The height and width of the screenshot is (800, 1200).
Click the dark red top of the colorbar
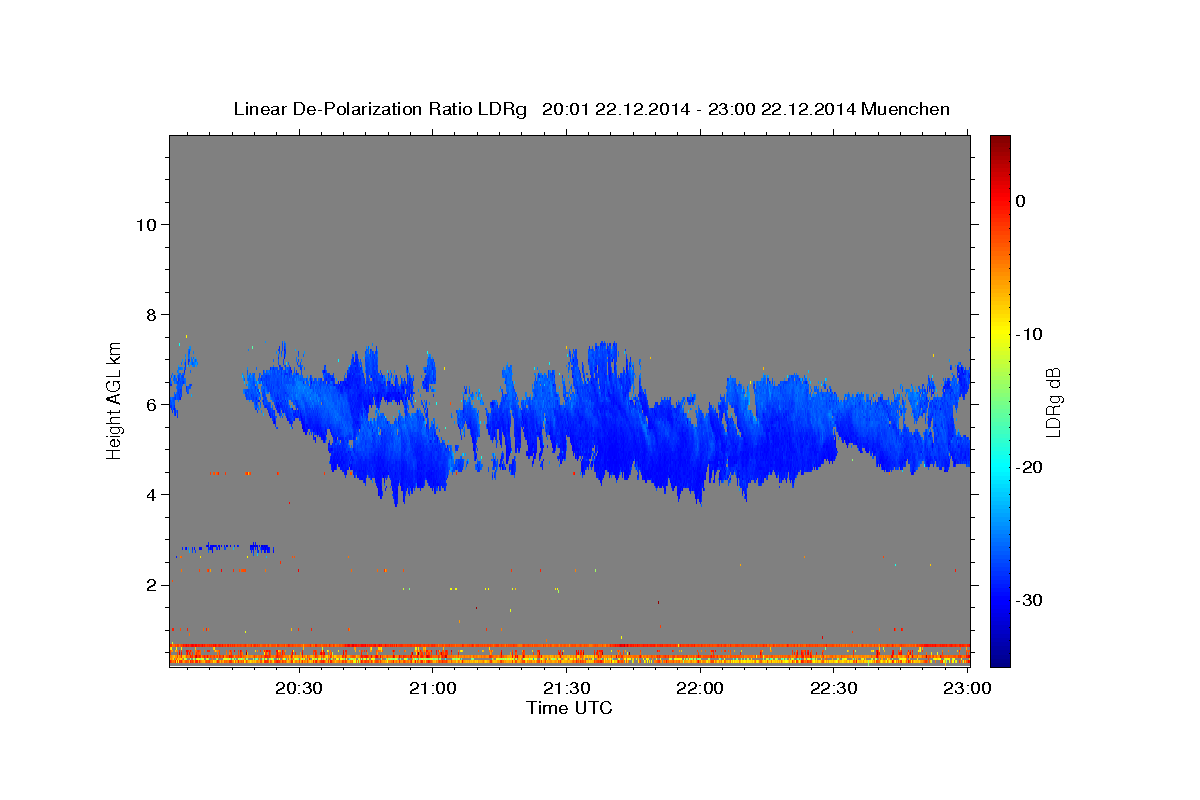click(x=1000, y=145)
